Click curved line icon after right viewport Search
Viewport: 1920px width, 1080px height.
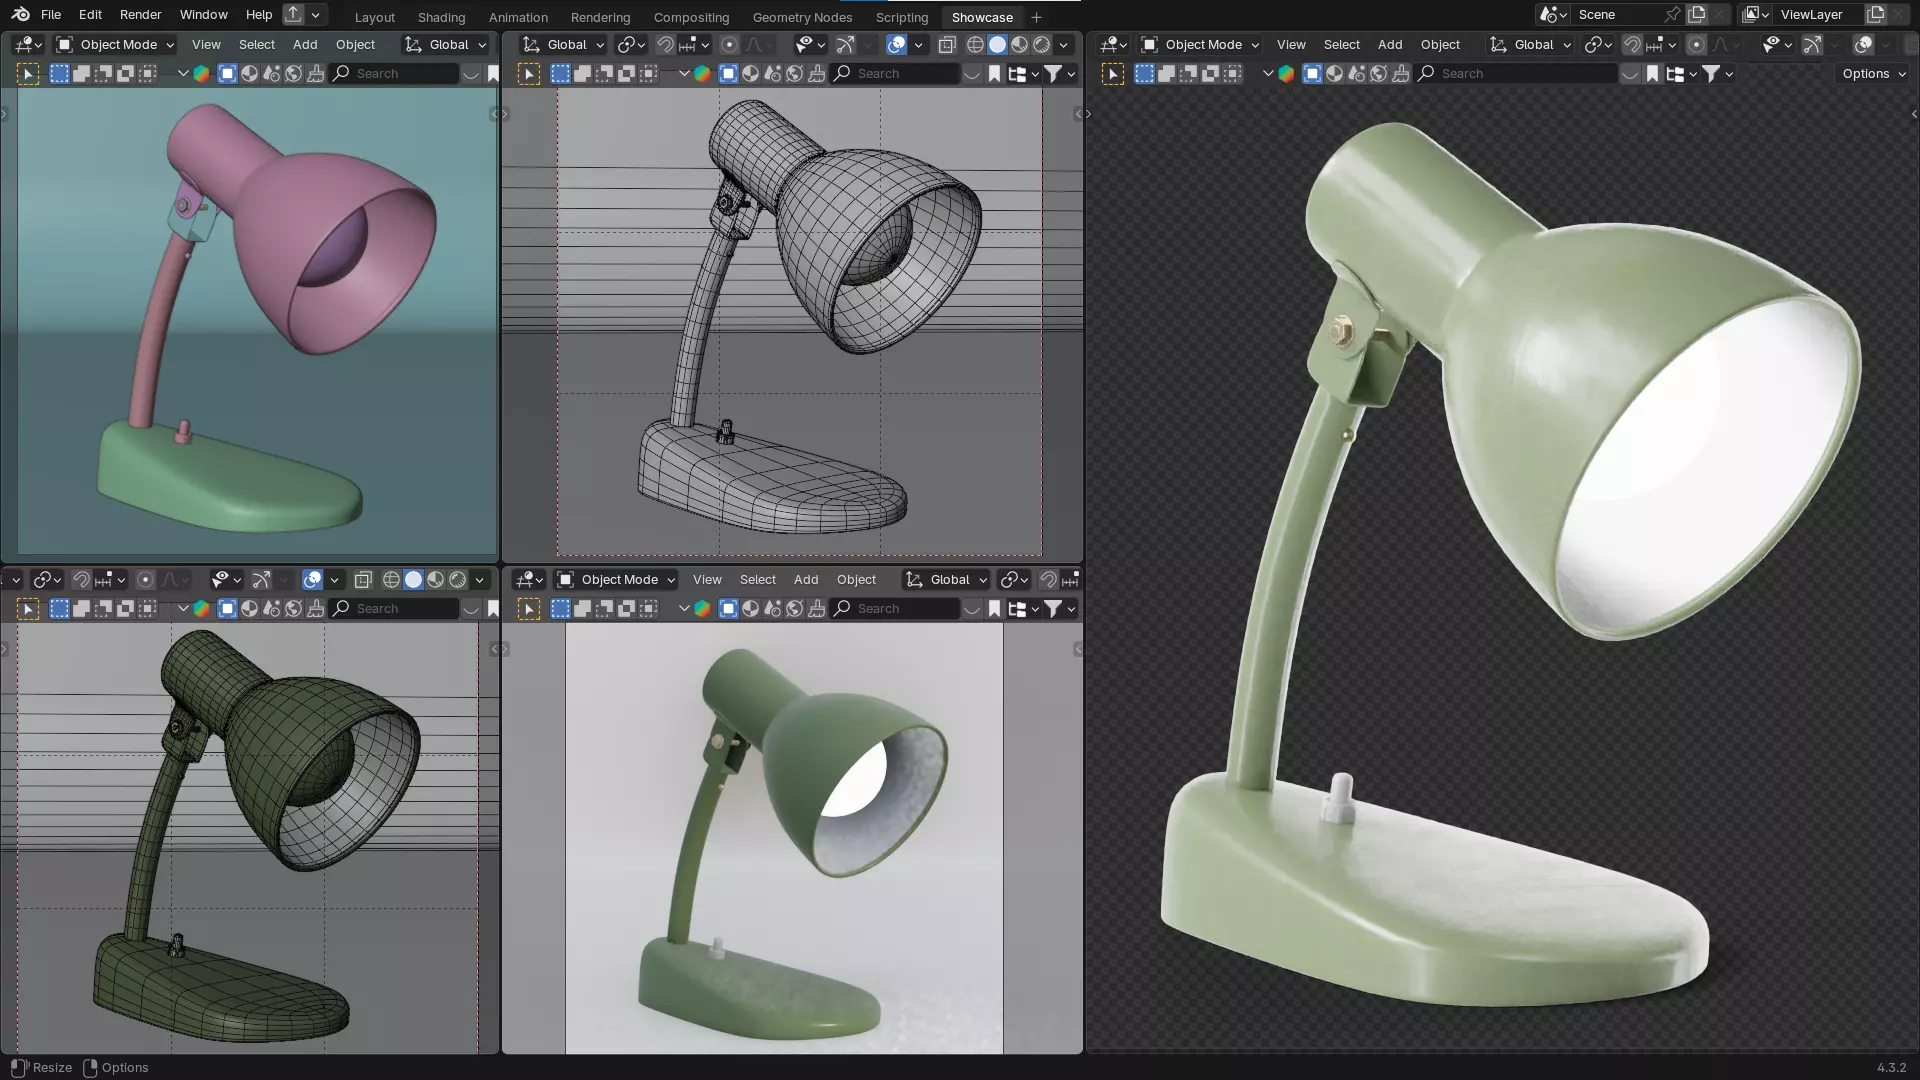coord(1630,73)
